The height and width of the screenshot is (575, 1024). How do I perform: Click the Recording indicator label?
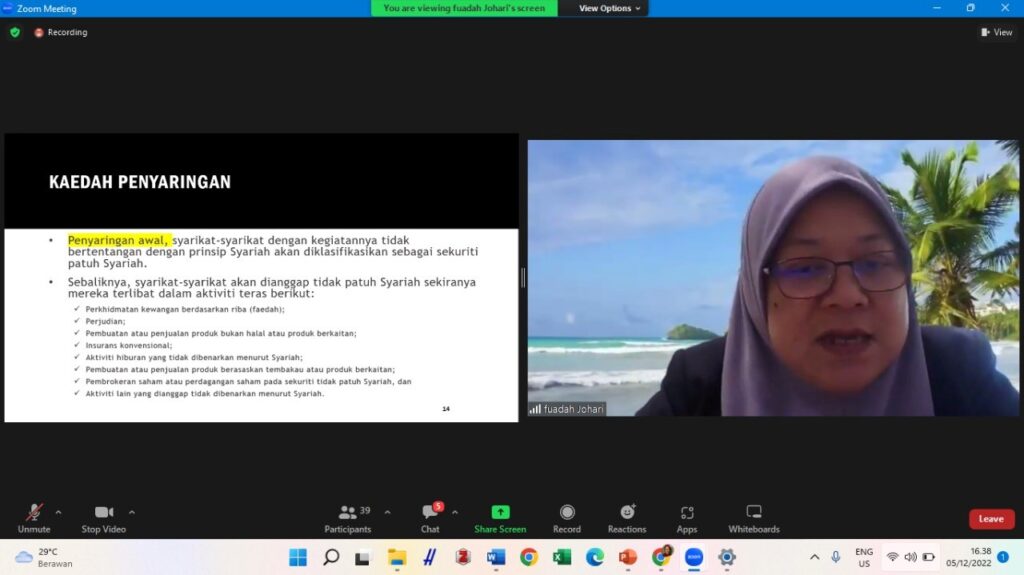[x=66, y=32]
